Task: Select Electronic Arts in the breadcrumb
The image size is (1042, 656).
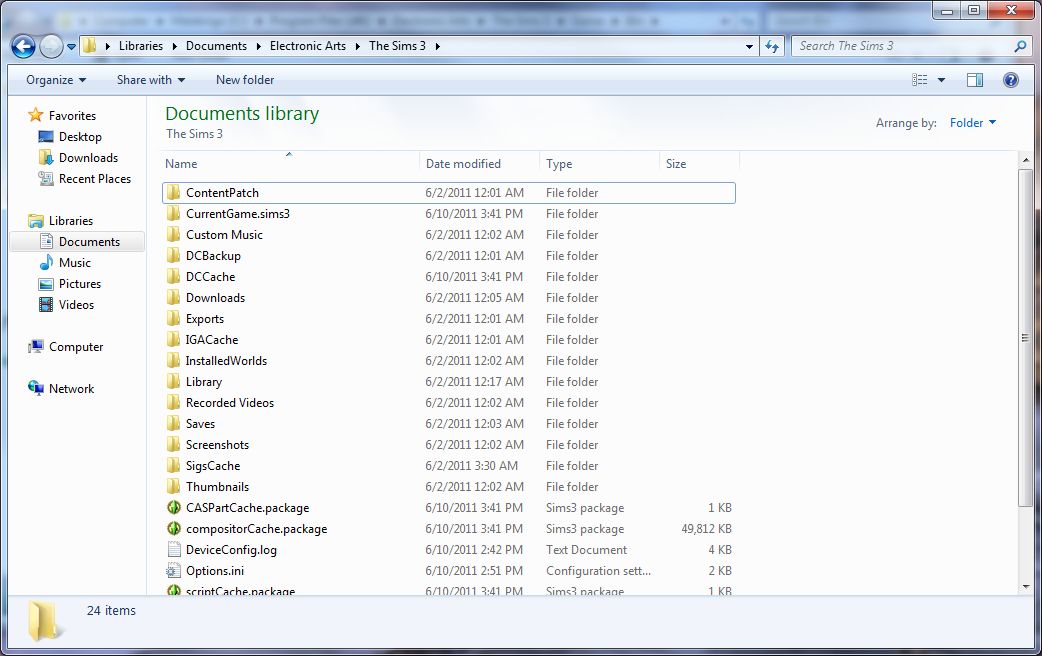Action: (308, 46)
